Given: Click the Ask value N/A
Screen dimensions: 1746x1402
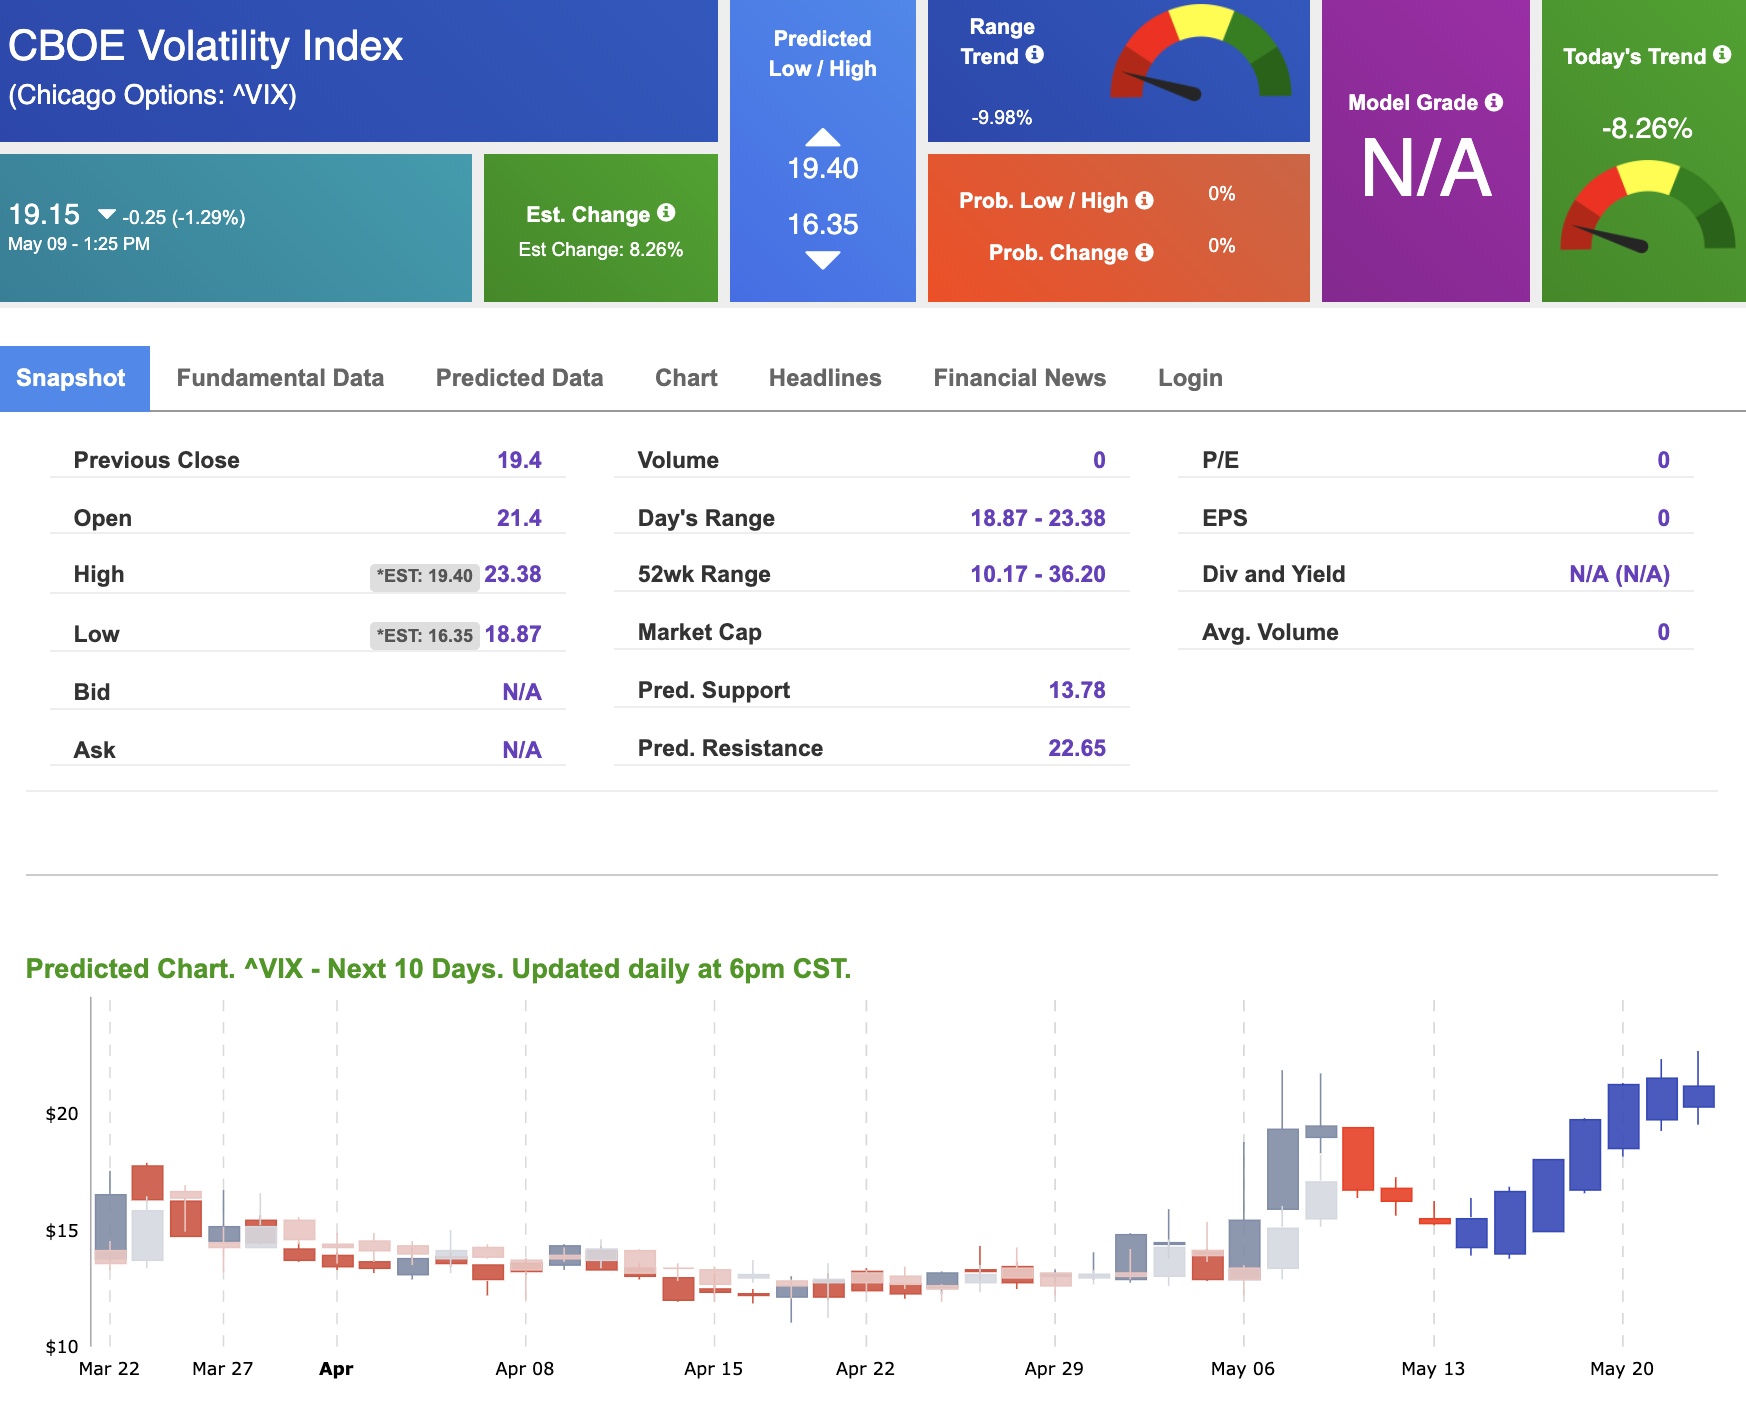Looking at the screenshot, I should pyautogui.click(x=521, y=750).
